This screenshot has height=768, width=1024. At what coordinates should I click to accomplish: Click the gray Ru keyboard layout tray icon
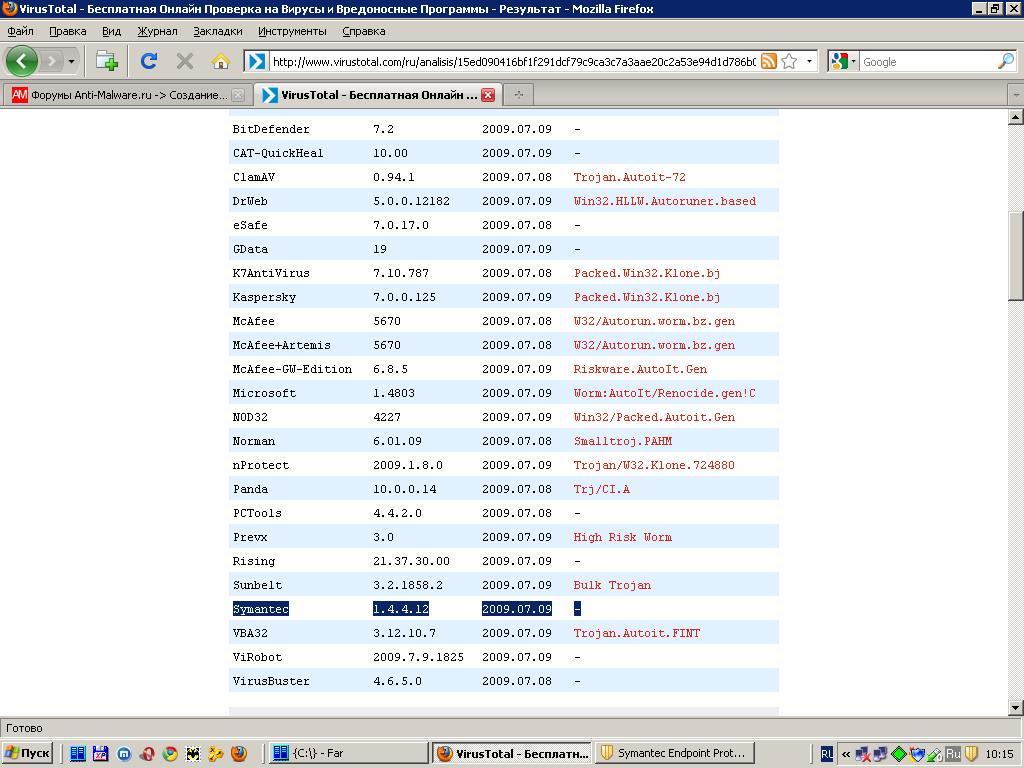953,754
